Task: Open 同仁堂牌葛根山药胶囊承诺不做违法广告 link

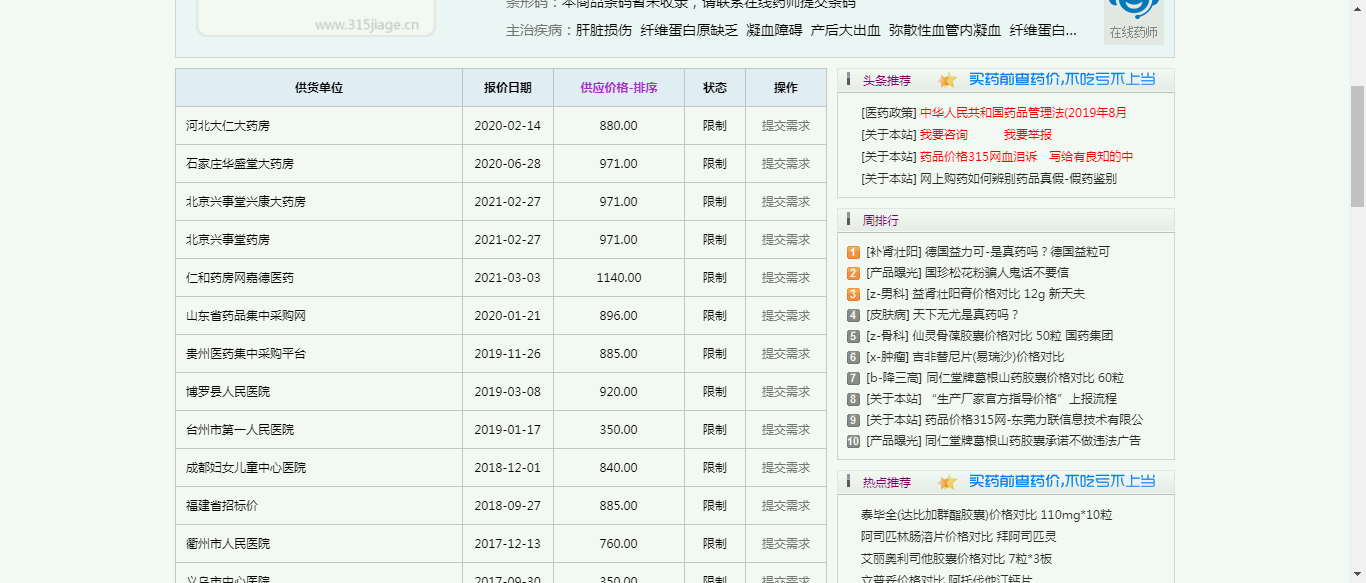Action: click(1033, 441)
